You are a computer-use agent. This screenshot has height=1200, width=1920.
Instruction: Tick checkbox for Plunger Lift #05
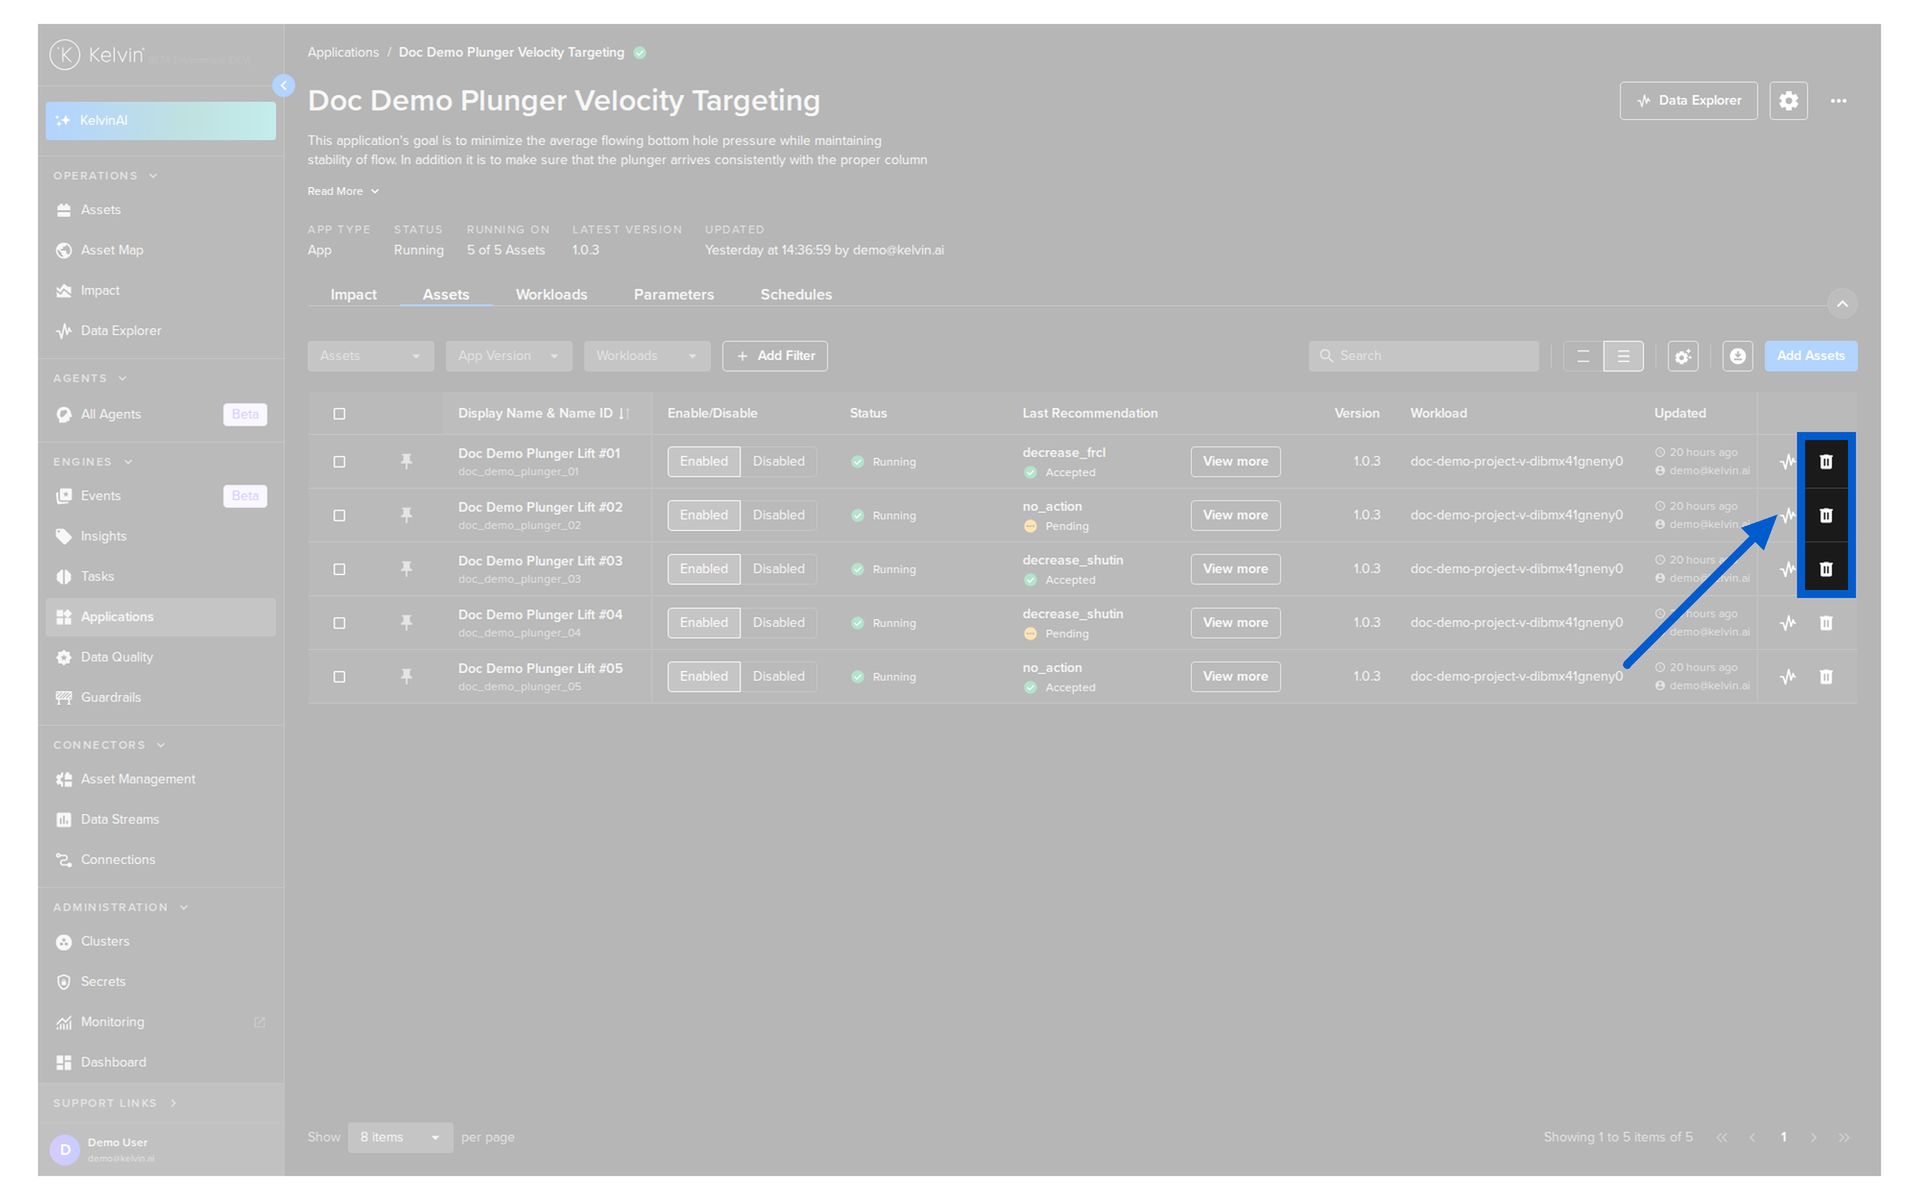point(339,677)
